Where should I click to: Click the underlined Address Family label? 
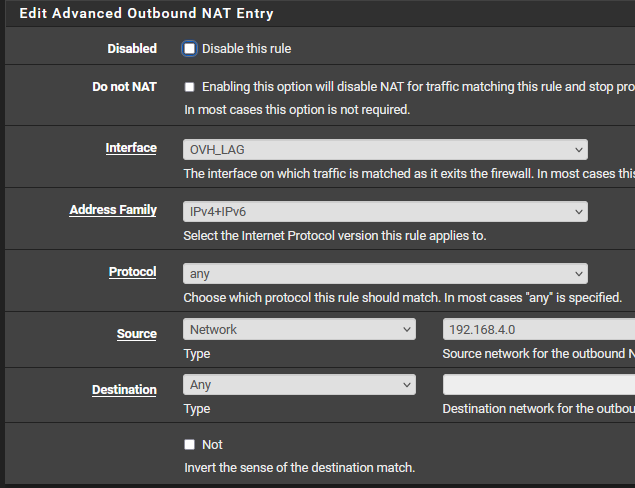113,210
